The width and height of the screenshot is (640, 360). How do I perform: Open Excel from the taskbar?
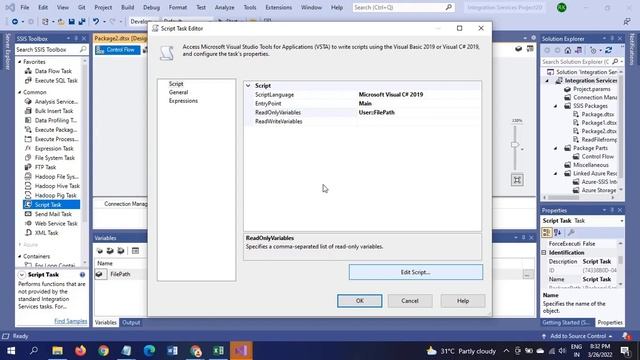218,351
